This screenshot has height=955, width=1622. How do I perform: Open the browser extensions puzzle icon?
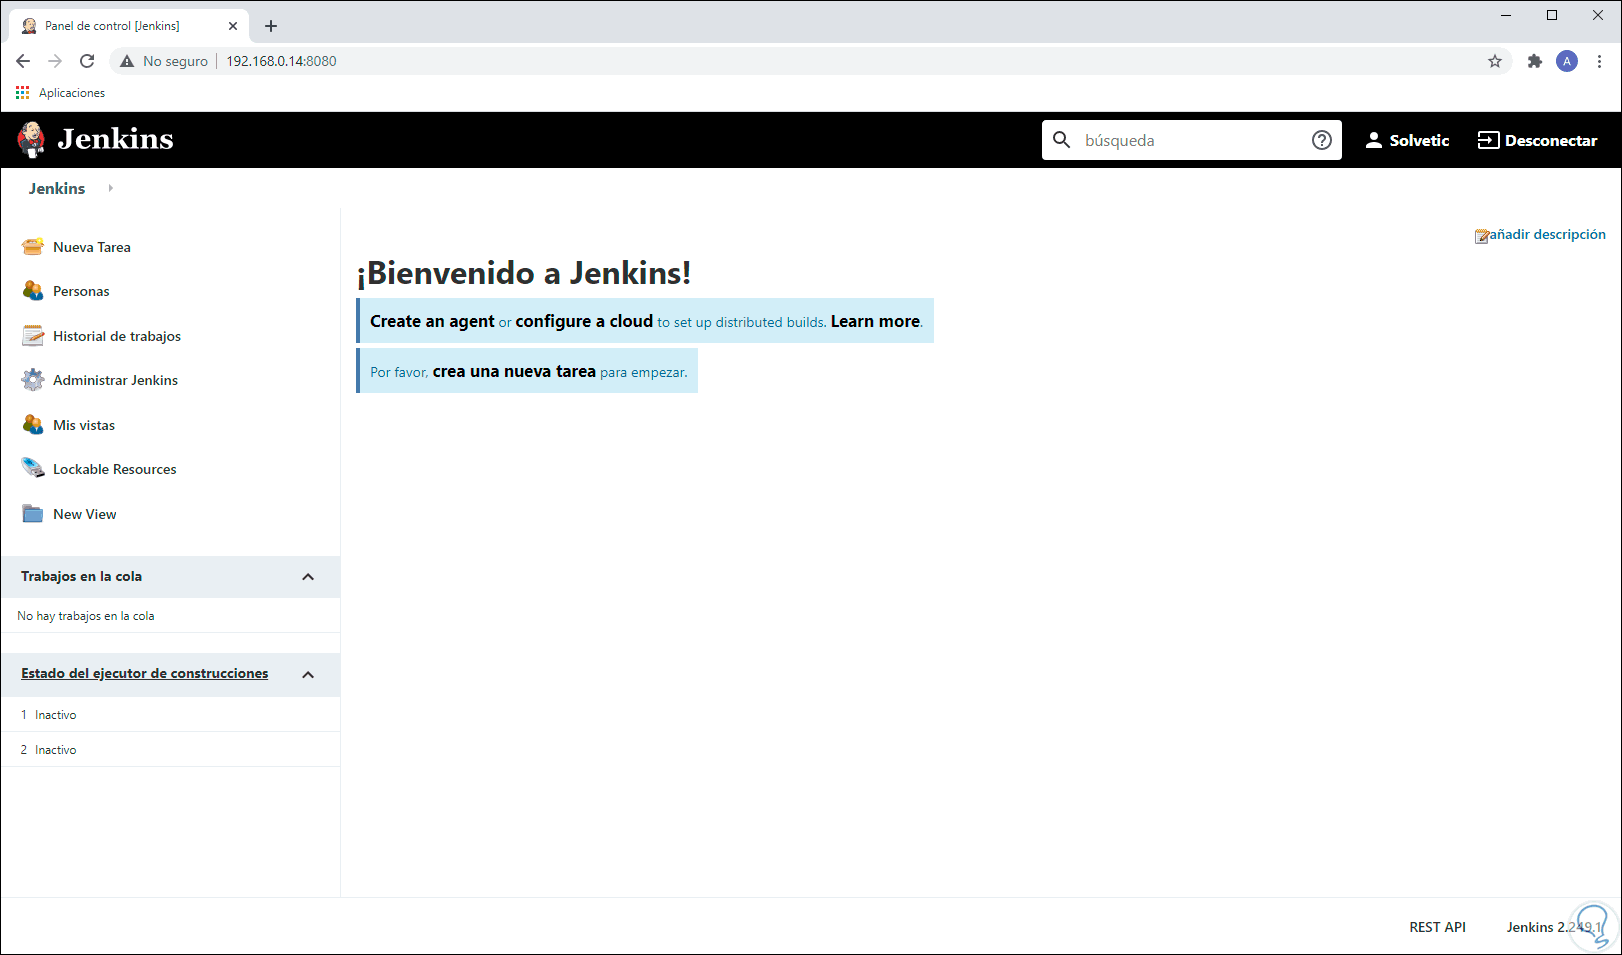pos(1535,61)
